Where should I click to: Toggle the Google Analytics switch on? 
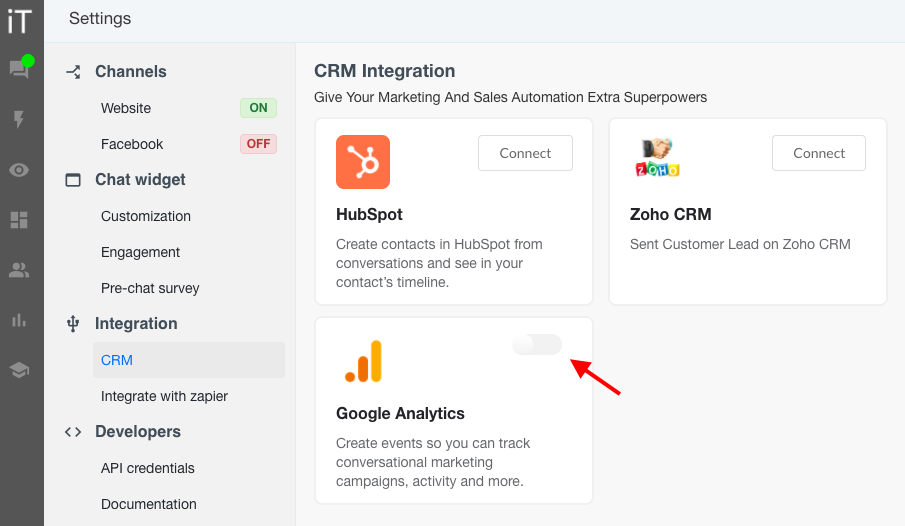537,345
